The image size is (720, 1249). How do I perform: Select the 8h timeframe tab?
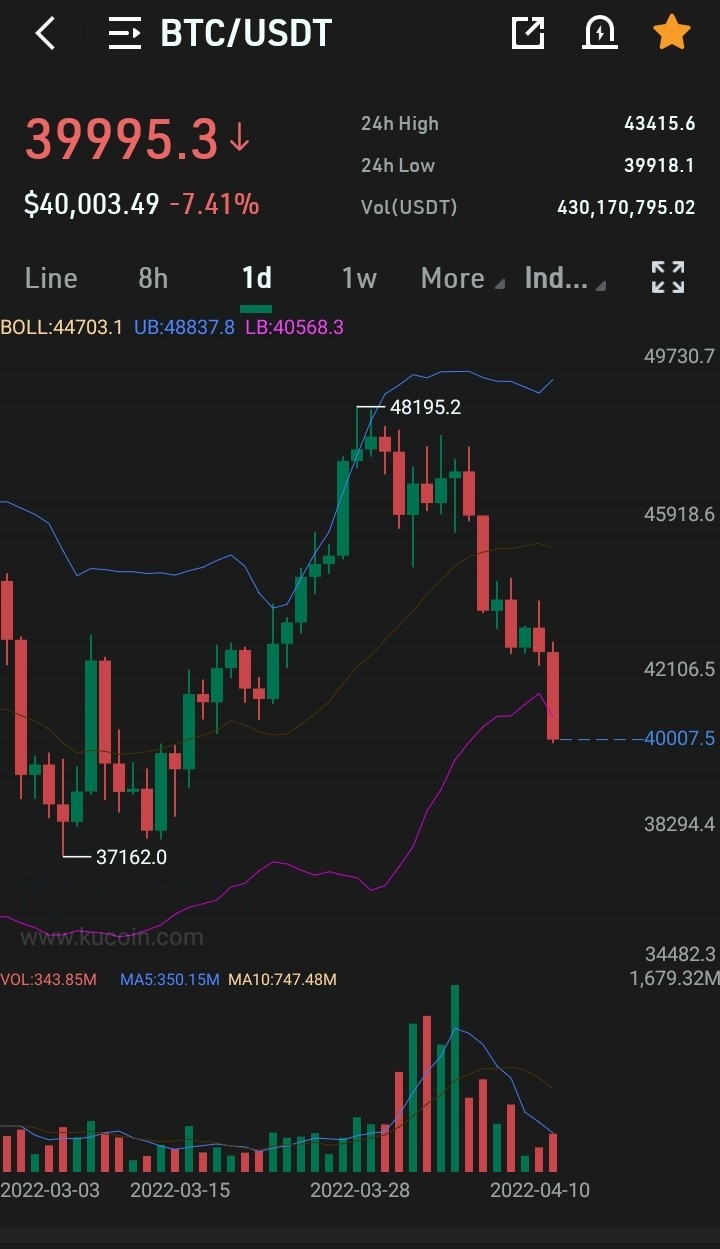153,278
